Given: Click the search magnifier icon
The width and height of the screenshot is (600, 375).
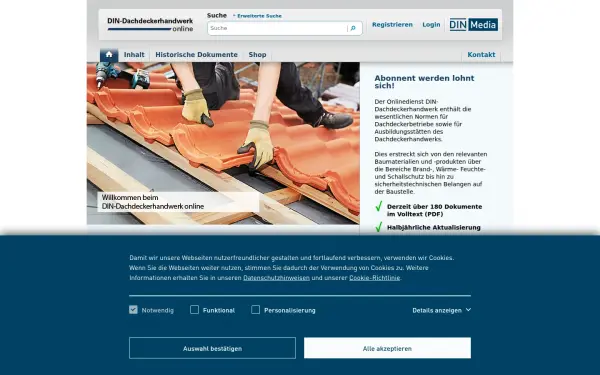Looking at the screenshot, I should coord(353,28).
